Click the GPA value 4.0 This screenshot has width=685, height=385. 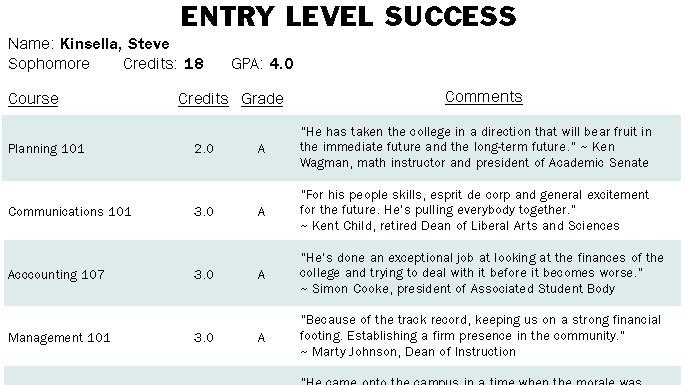click(x=281, y=64)
